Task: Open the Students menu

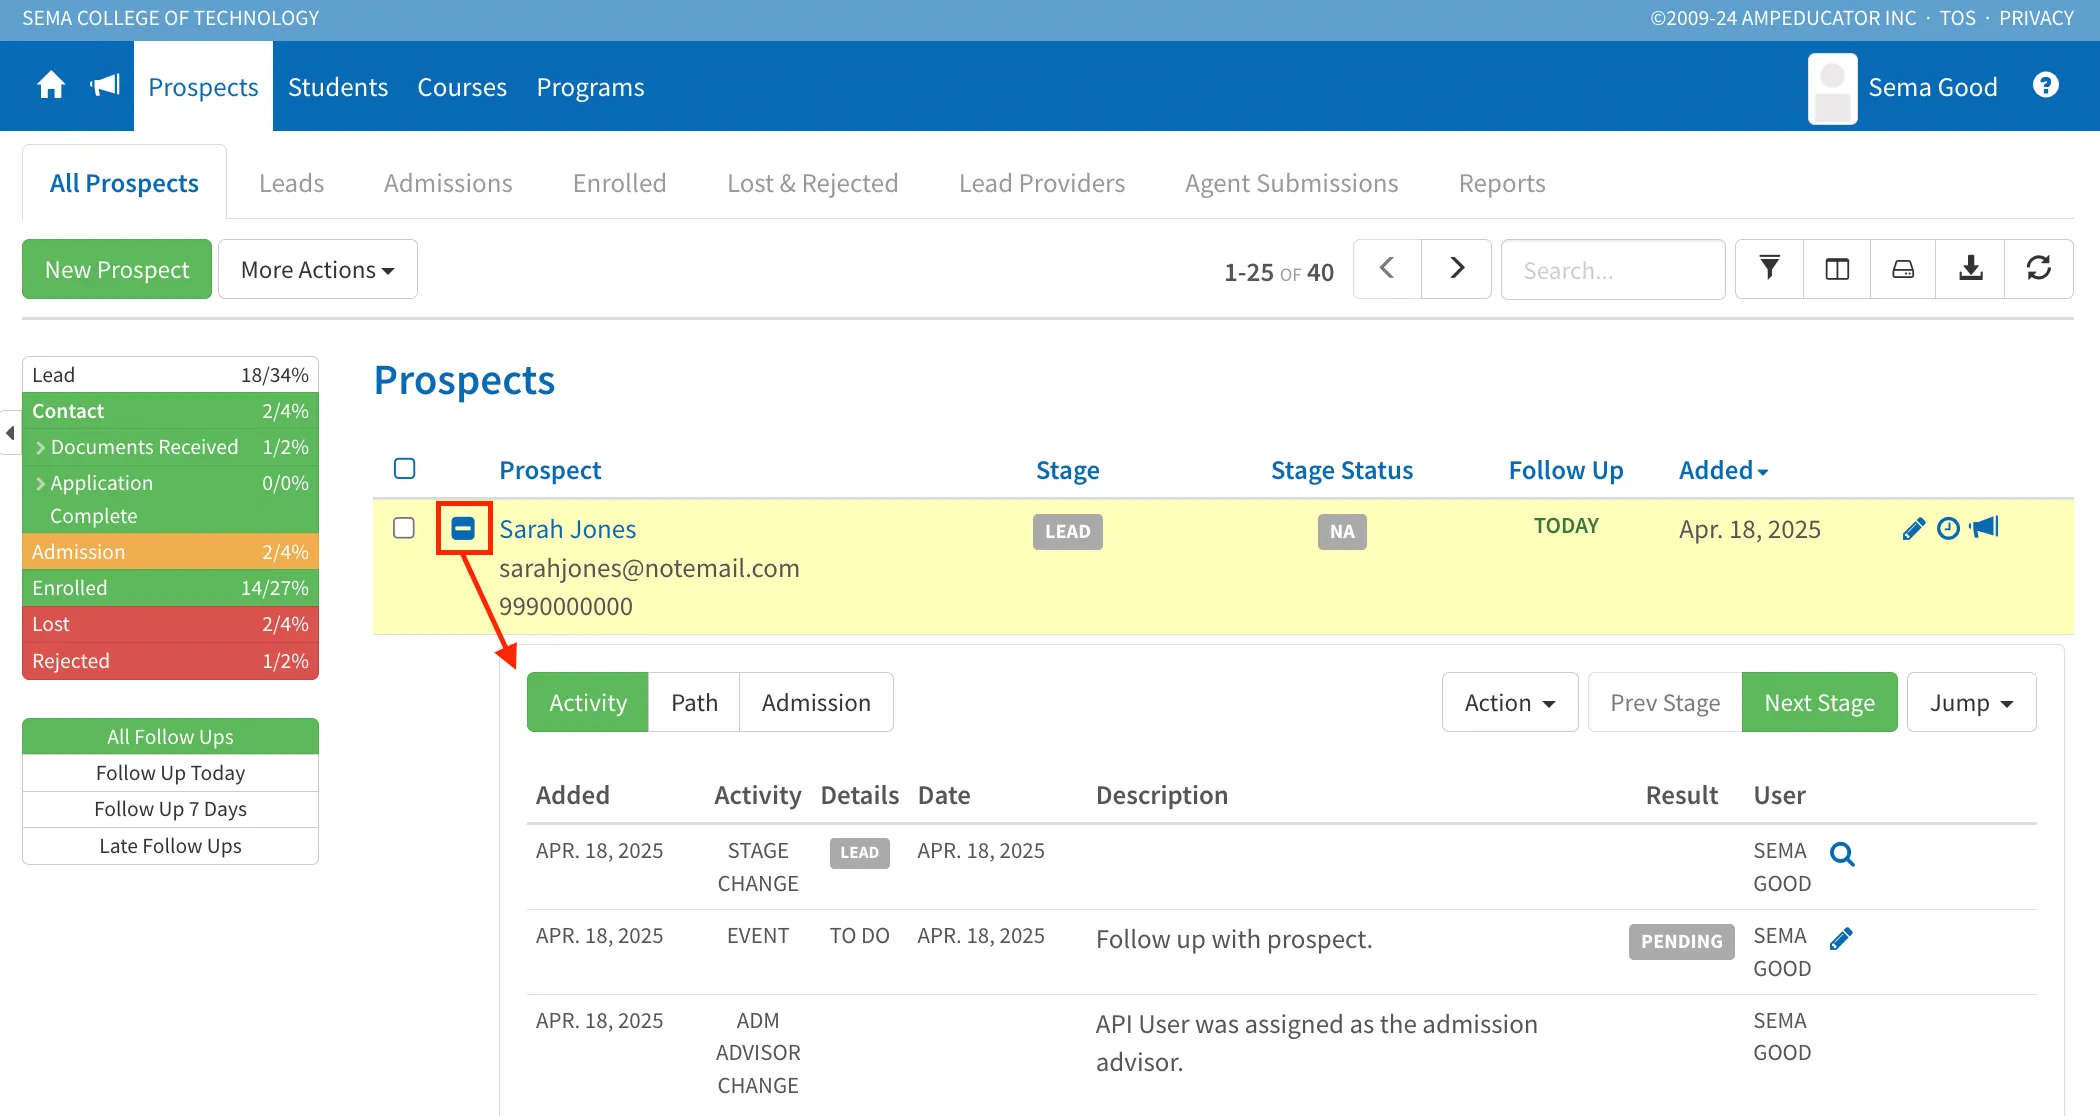Action: pyautogui.click(x=338, y=87)
